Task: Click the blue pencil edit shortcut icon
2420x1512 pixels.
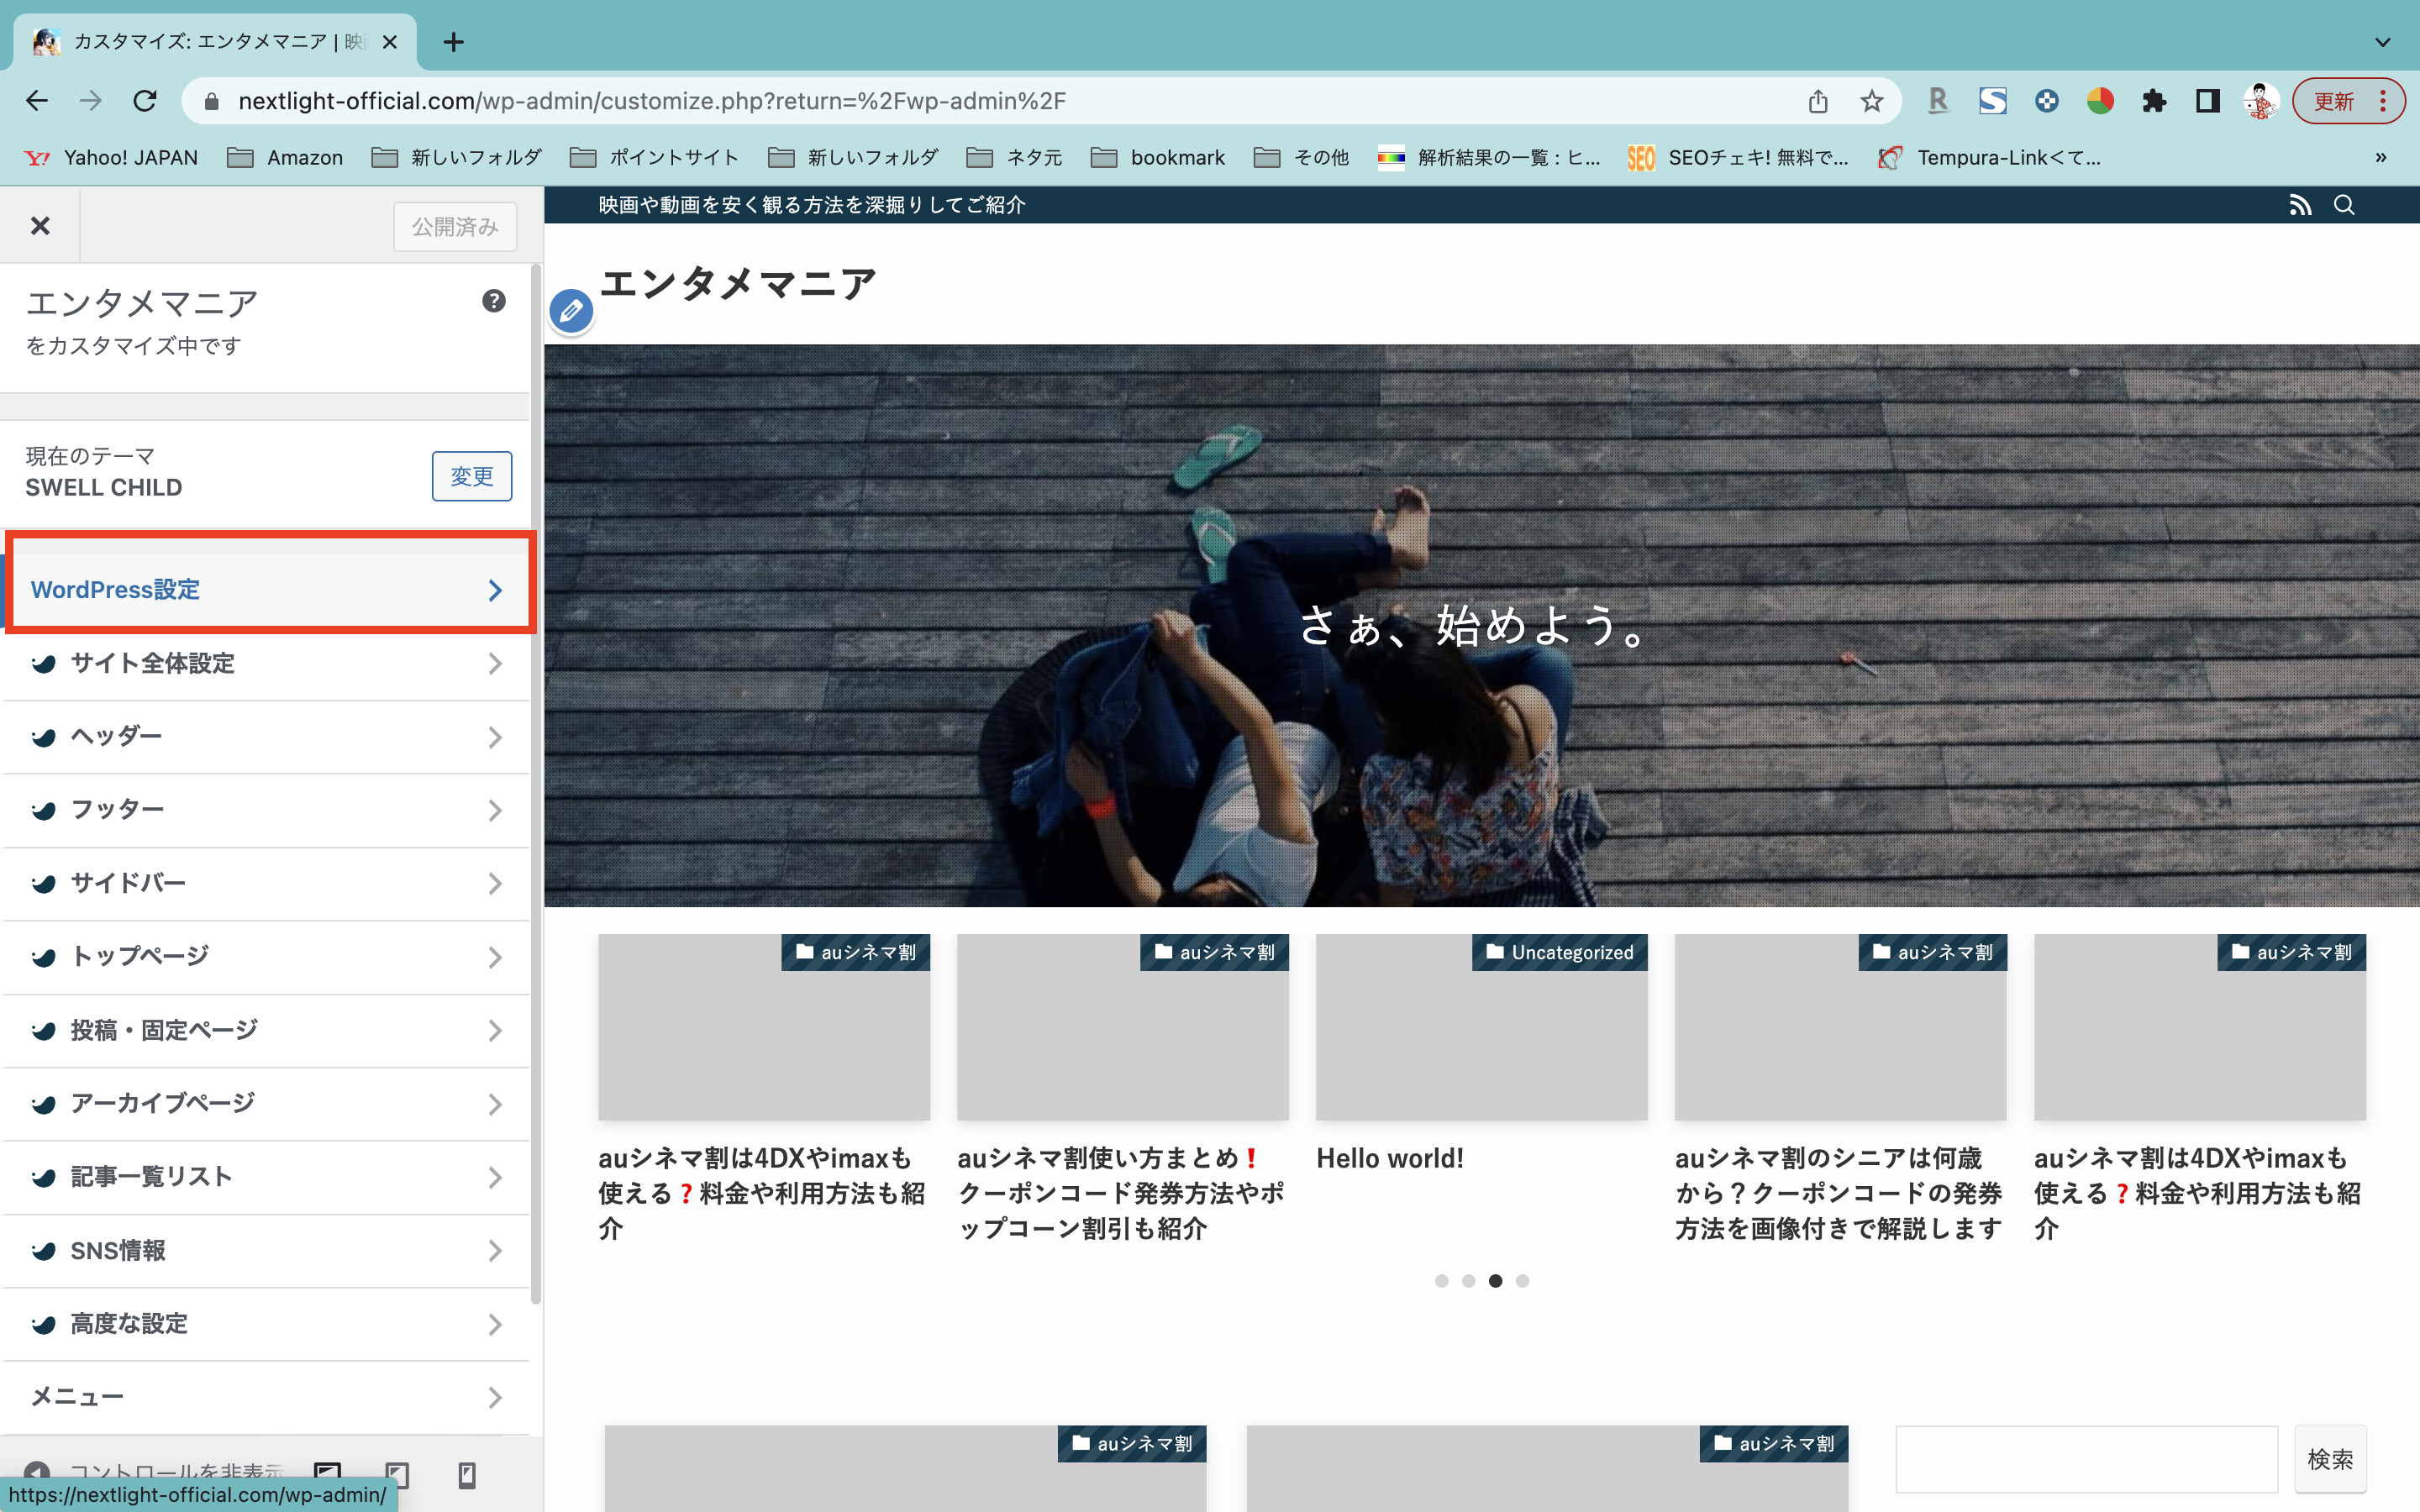Action: click(x=571, y=311)
